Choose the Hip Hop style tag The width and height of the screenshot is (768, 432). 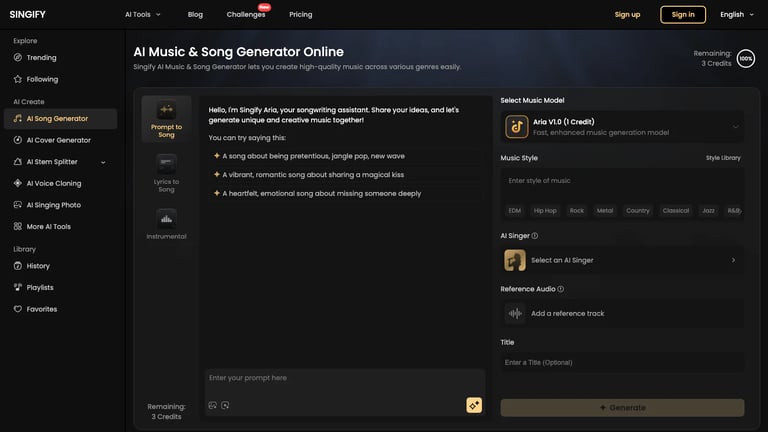[x=545, y=211]
